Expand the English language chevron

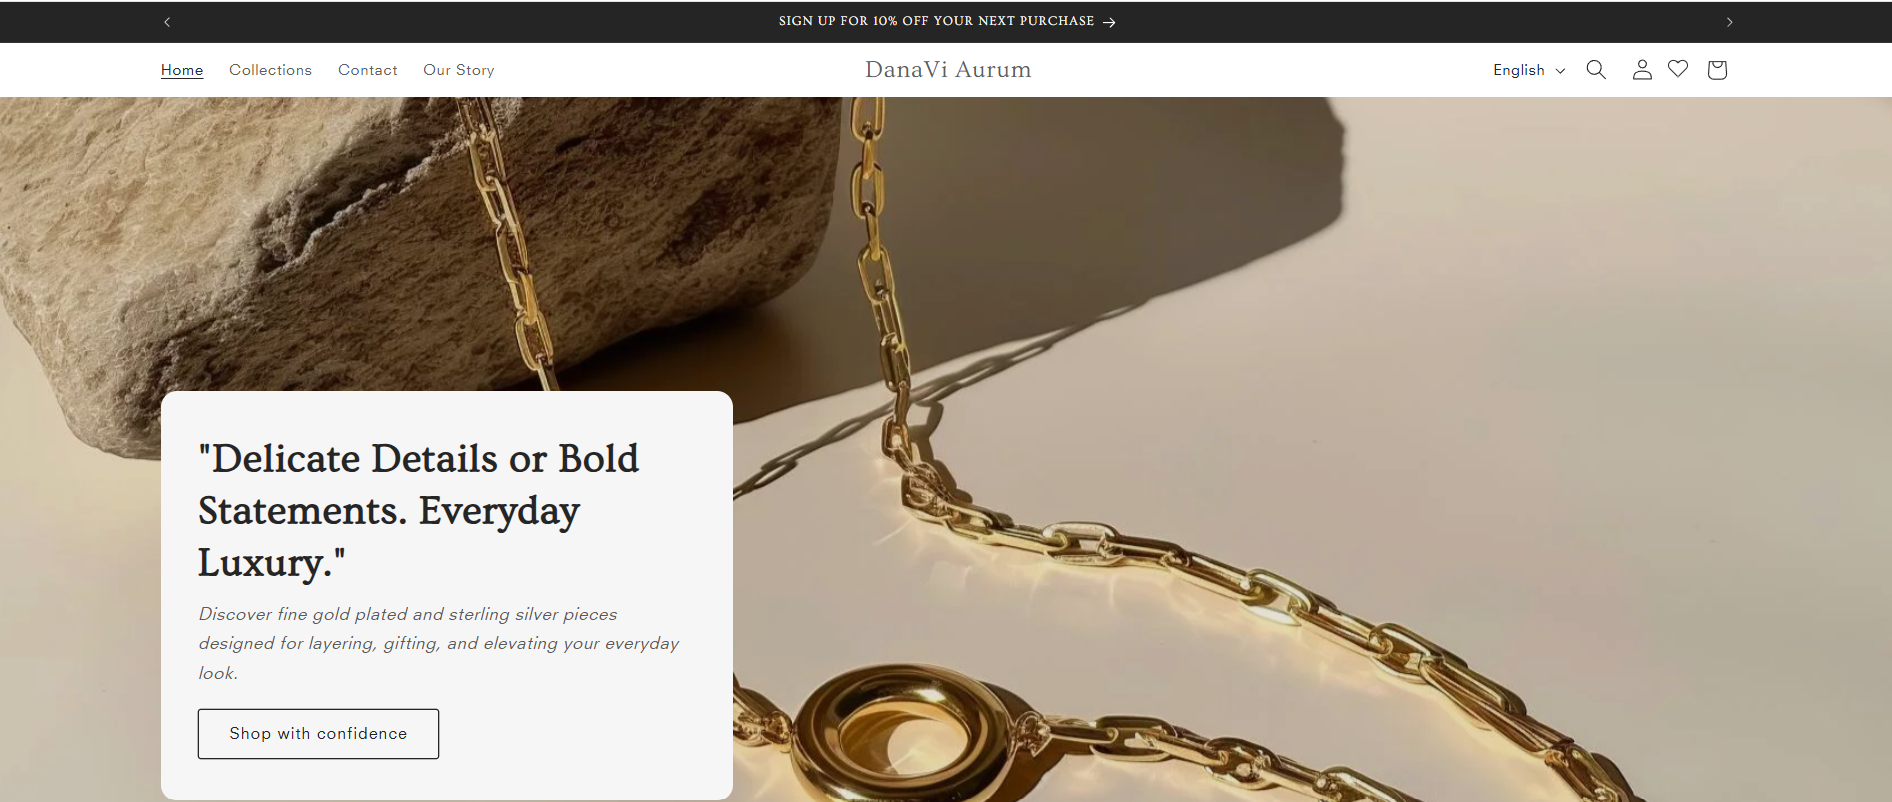(1560, 71)
